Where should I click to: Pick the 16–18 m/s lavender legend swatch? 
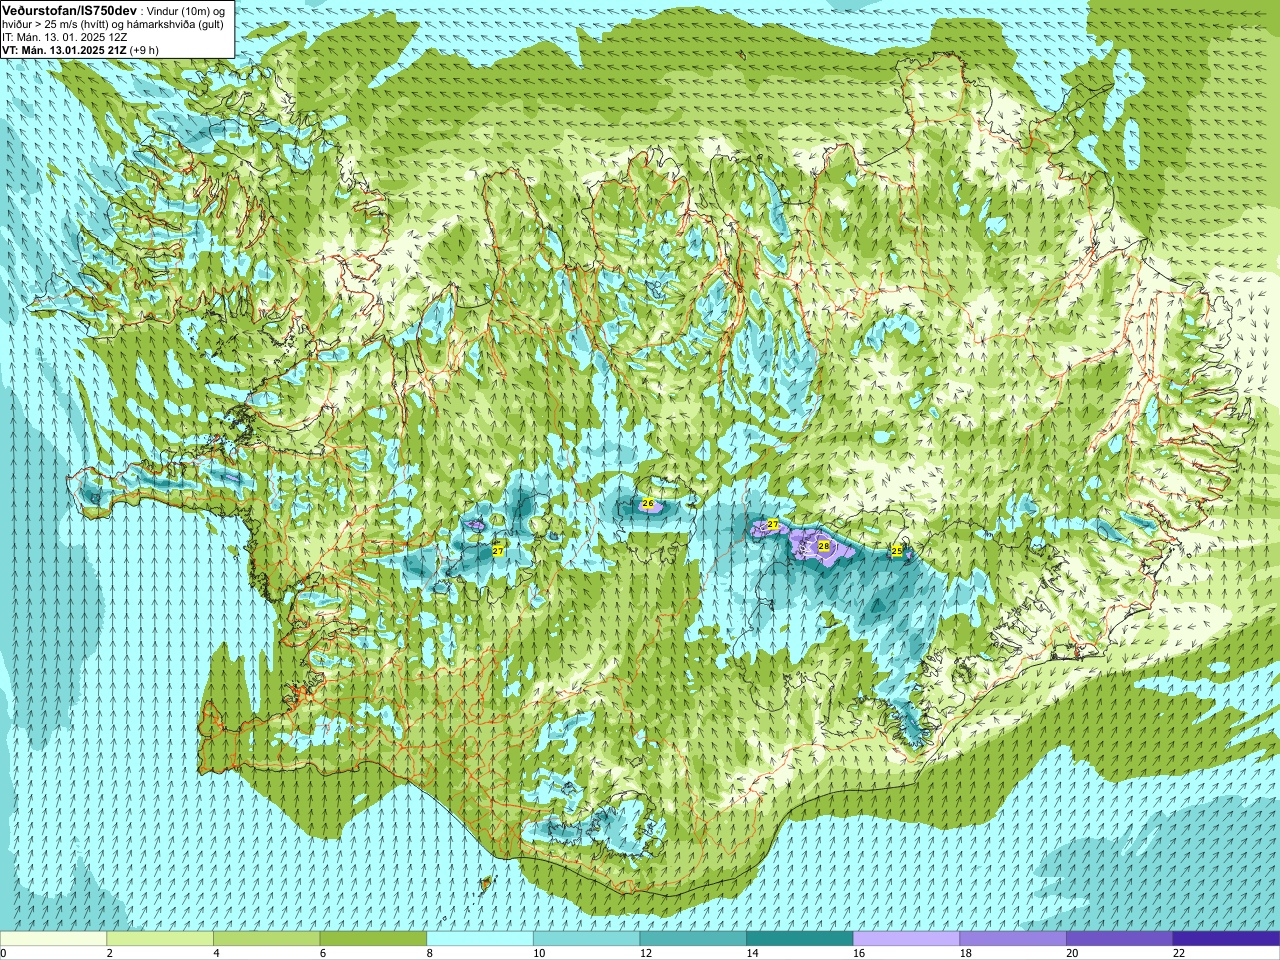tap(906, 939)
